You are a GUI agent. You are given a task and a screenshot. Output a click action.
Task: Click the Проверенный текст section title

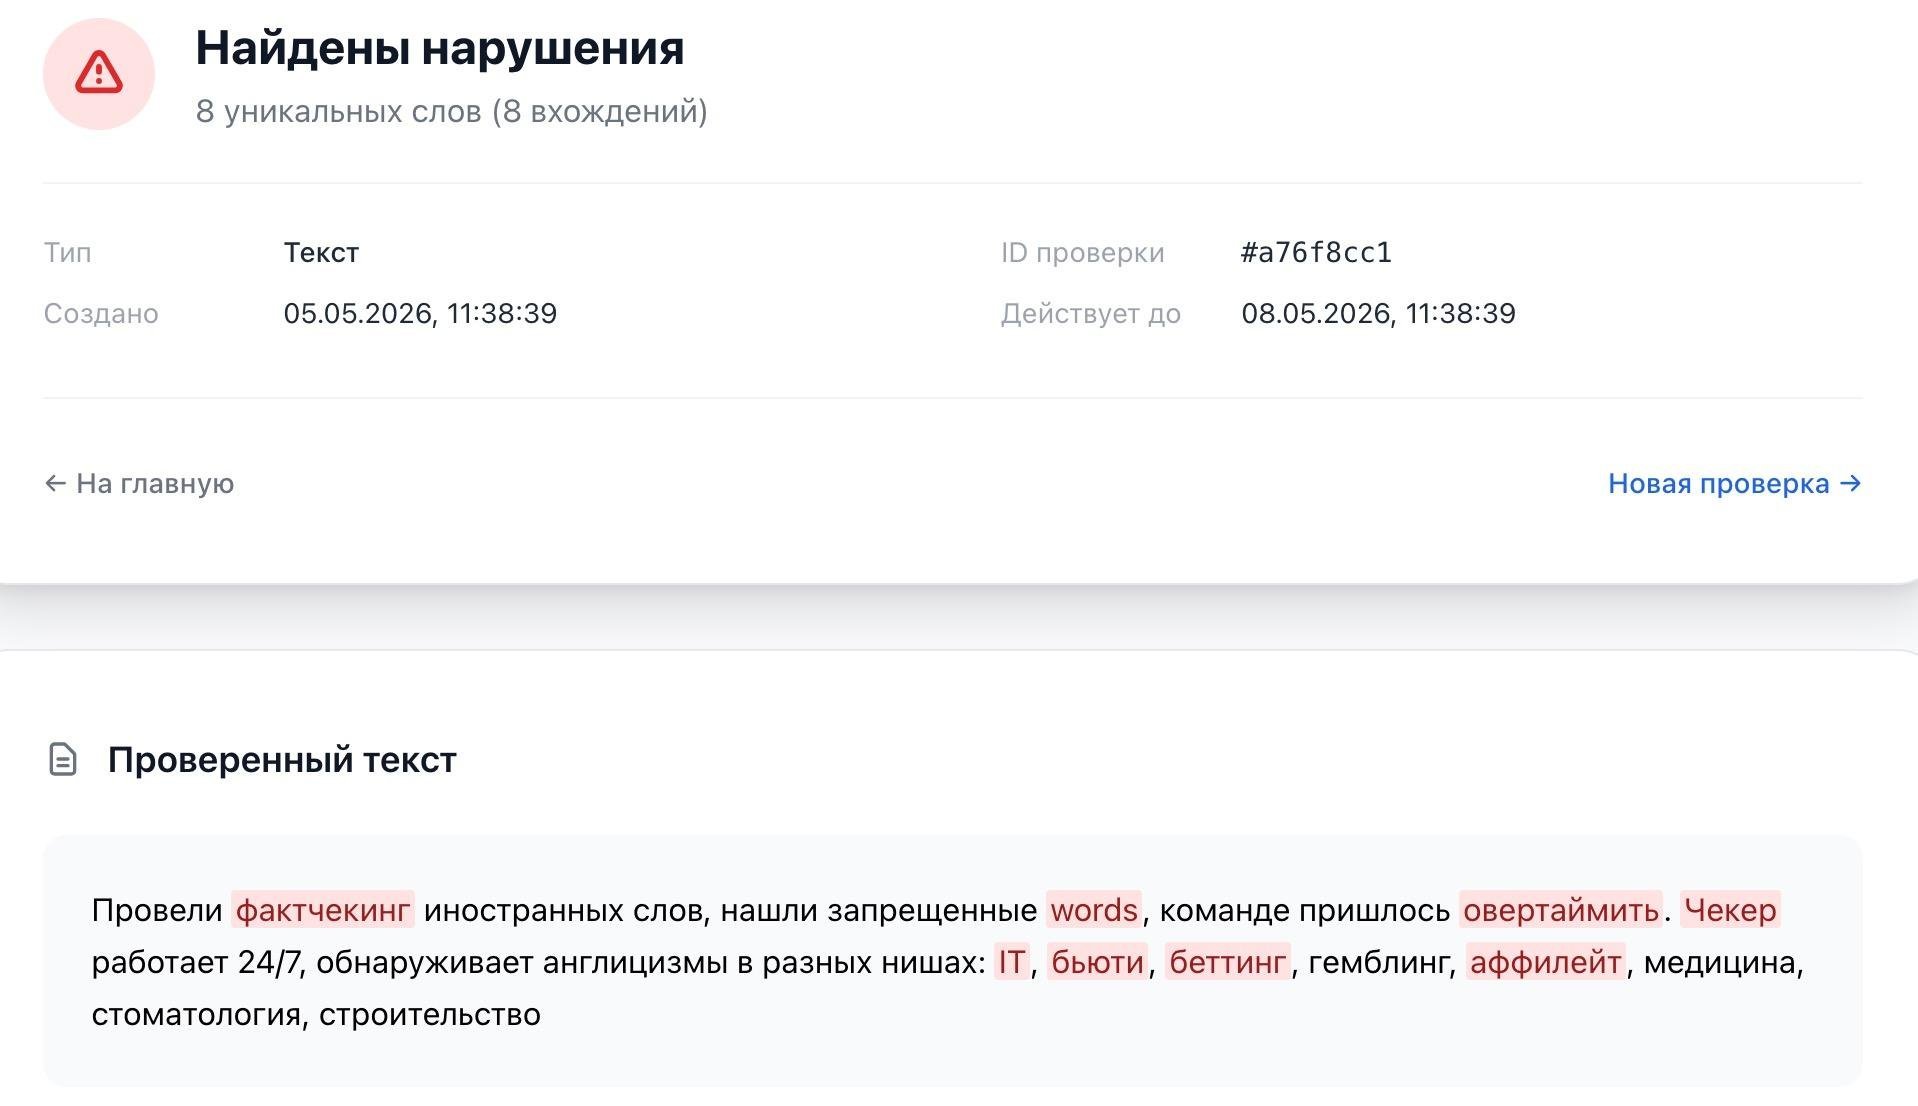pyautogui.click(x=282, y=759)
